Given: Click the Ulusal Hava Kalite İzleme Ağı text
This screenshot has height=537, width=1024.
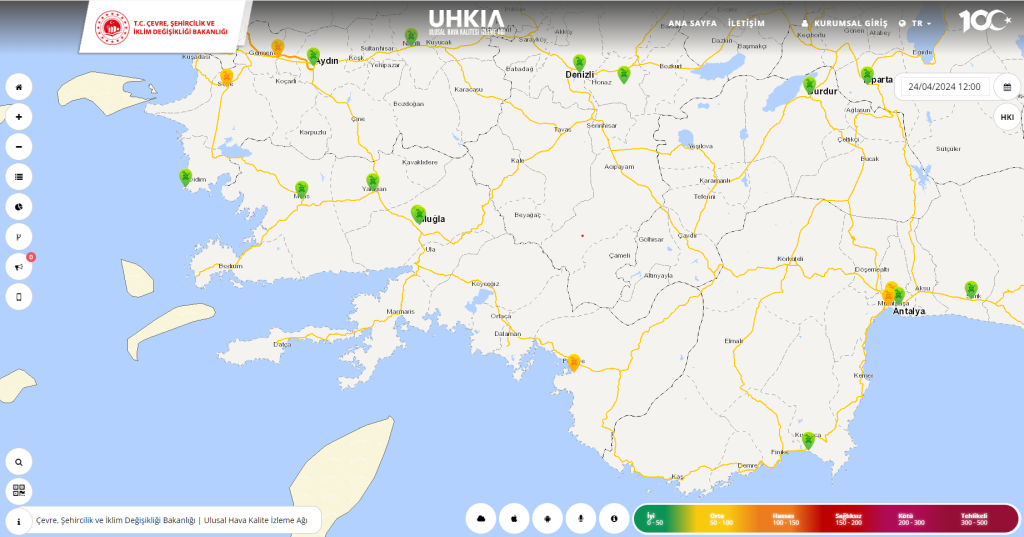Looking at the screenshot, I should pyautogui.click(x=255, y=521).
